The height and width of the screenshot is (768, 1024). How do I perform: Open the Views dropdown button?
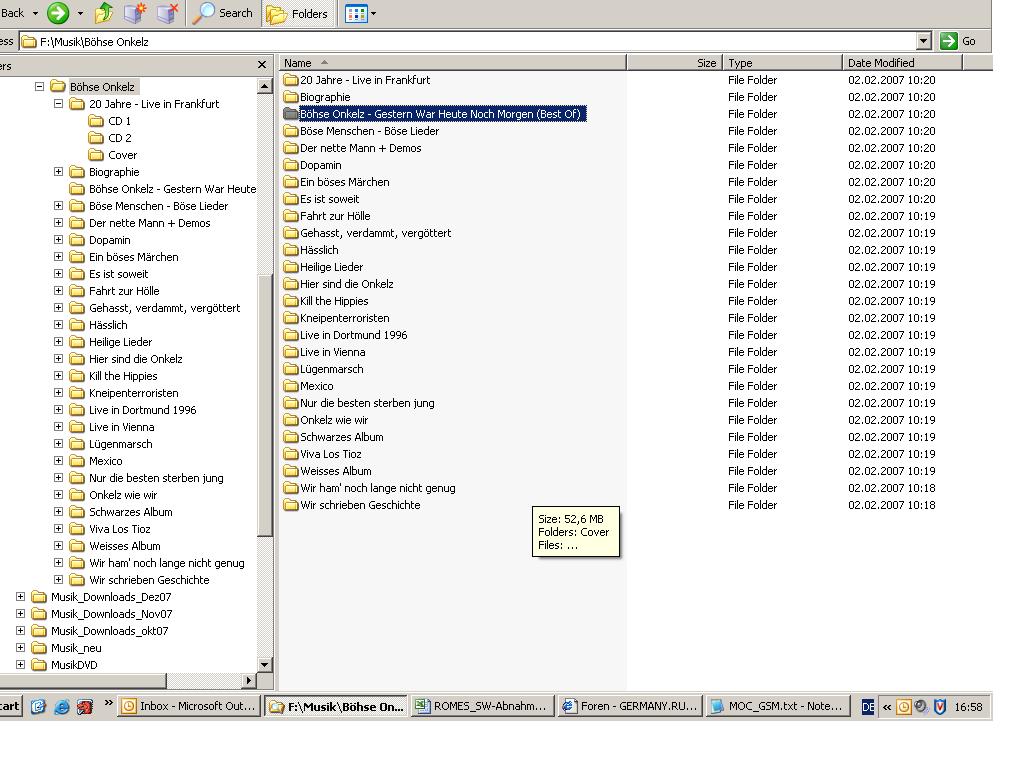360,13
